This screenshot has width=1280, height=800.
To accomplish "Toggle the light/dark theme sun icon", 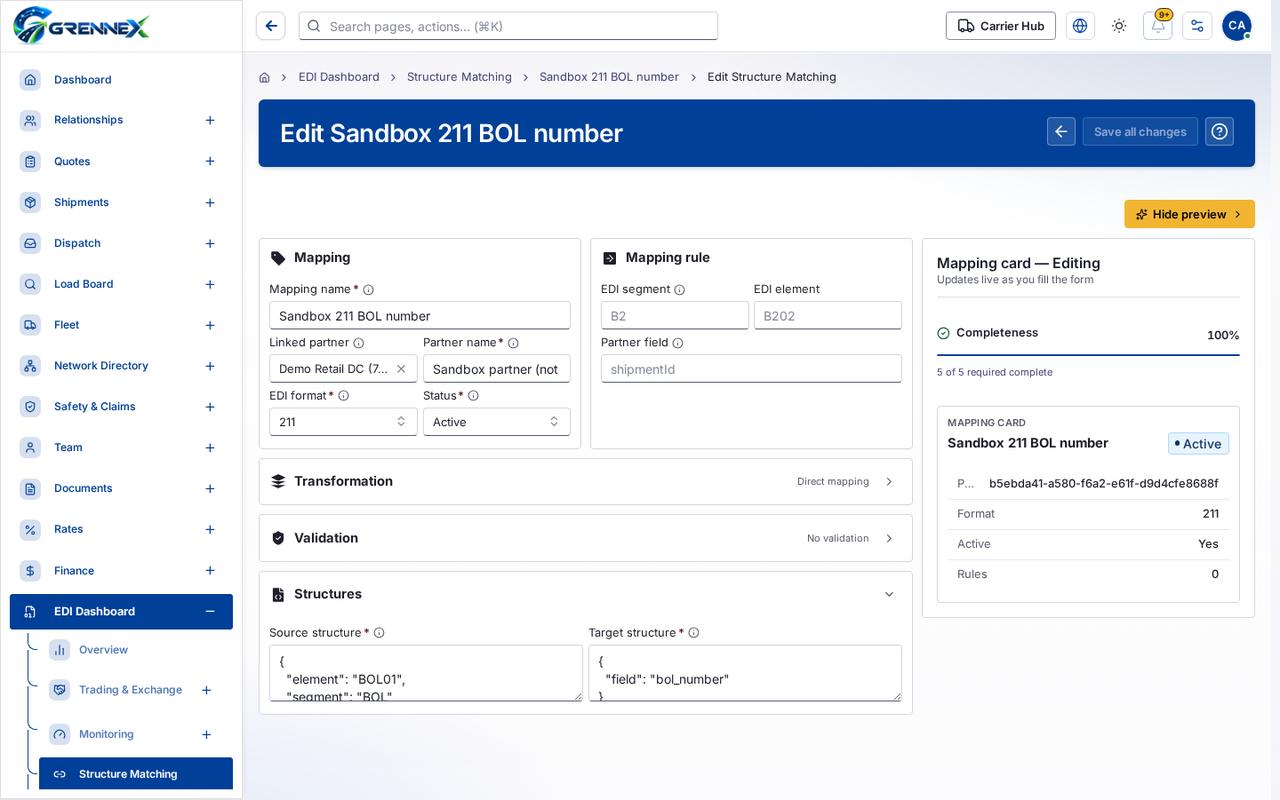I will [1119, 26].
